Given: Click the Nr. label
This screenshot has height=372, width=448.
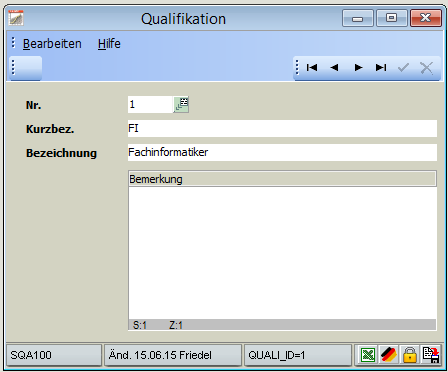Looking at the screenshot, I should [x=33, y=105].
